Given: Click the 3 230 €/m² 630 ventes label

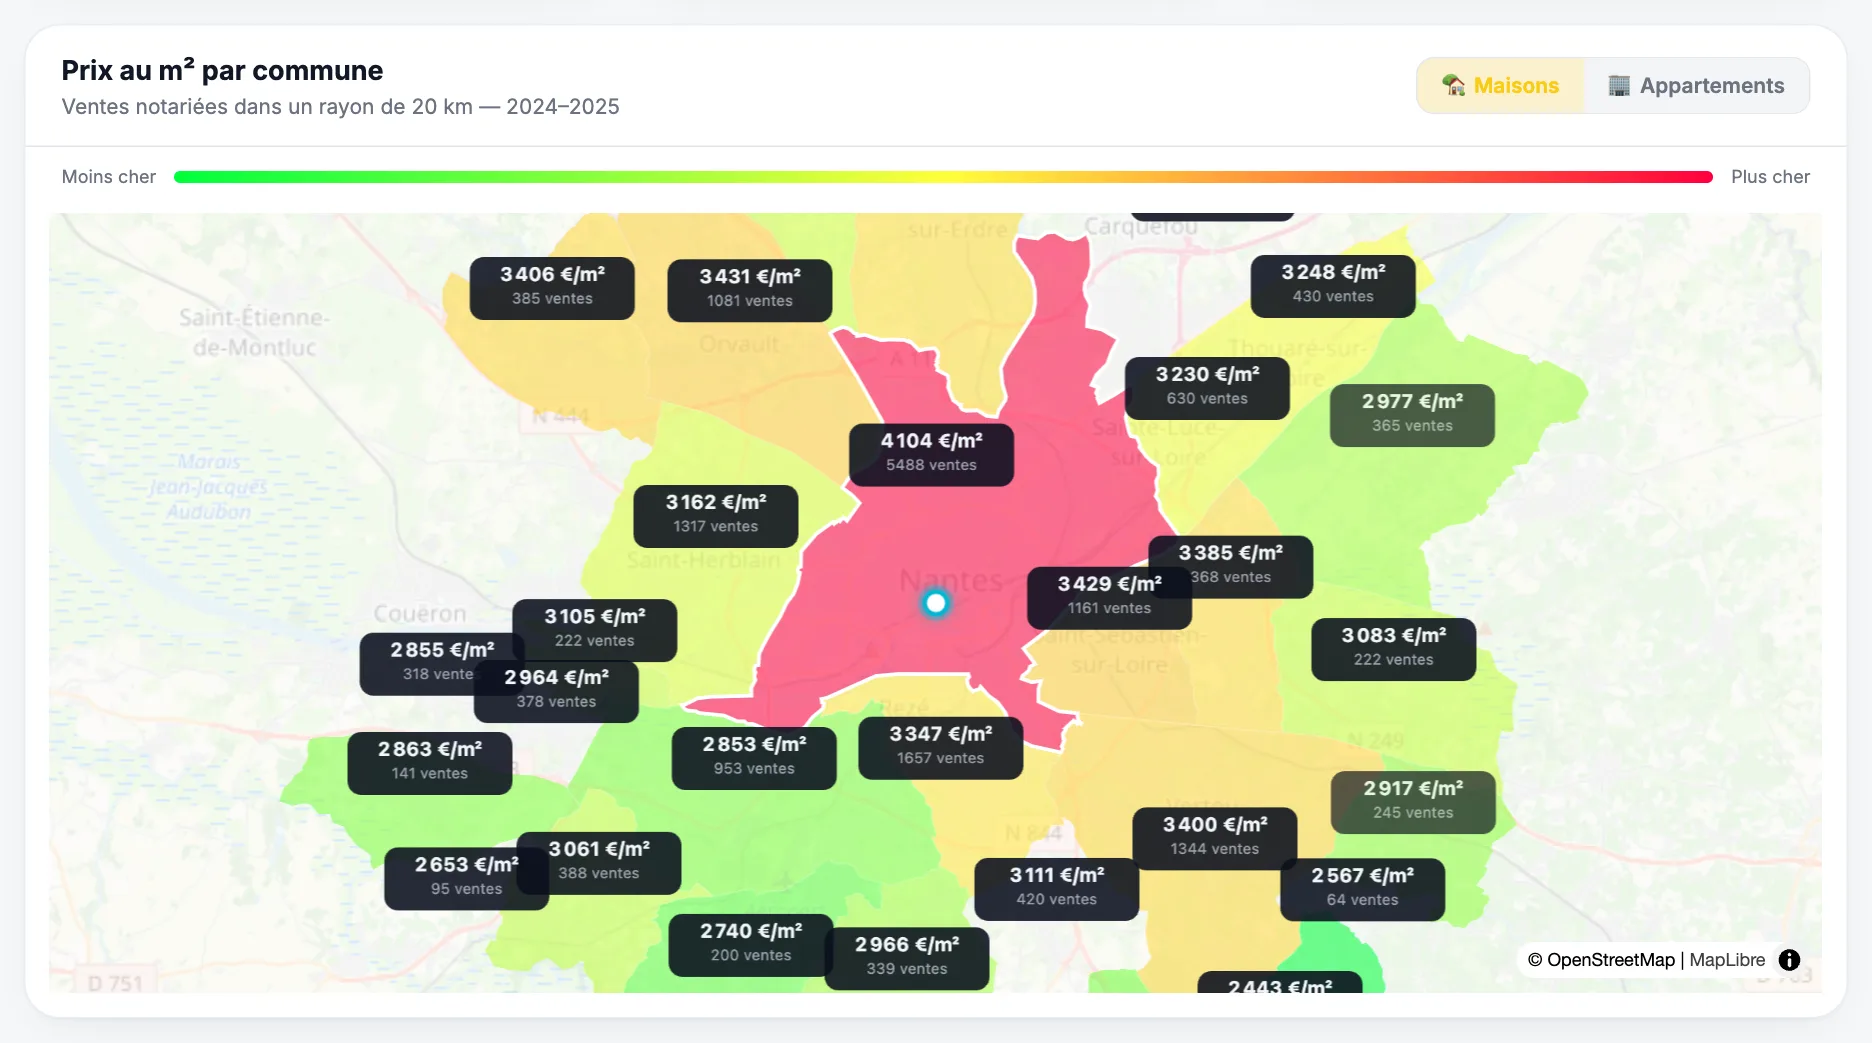Looking at the screenshot, I should pos(1207,388).
